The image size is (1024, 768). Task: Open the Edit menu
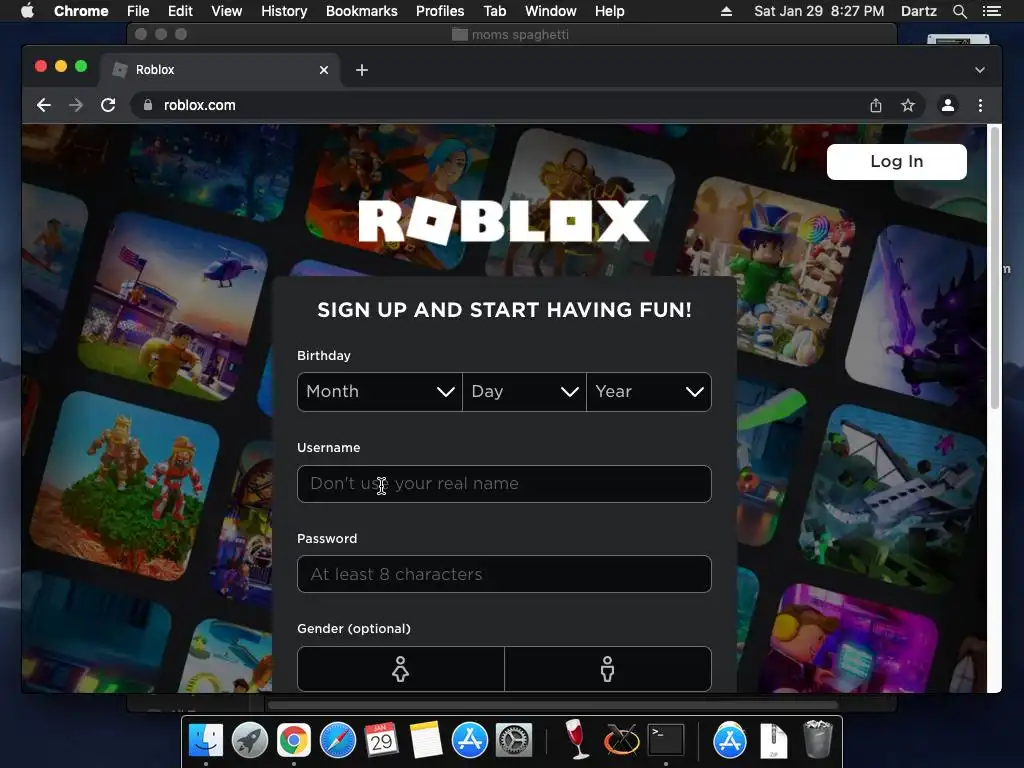pos(180,11)
